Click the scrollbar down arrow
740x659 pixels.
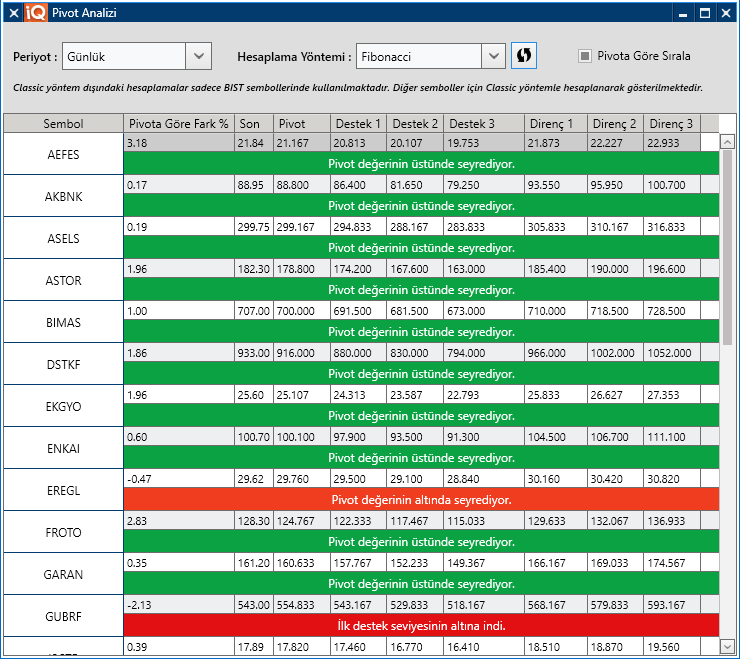click(x=727, y=645)
